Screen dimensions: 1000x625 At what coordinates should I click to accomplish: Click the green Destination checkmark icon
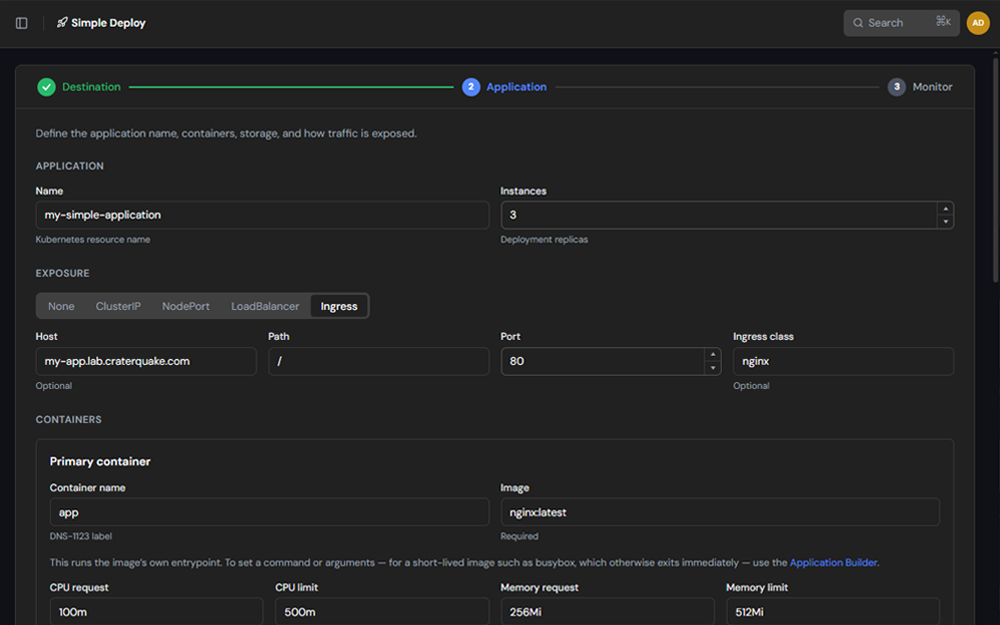pos(46,87)
